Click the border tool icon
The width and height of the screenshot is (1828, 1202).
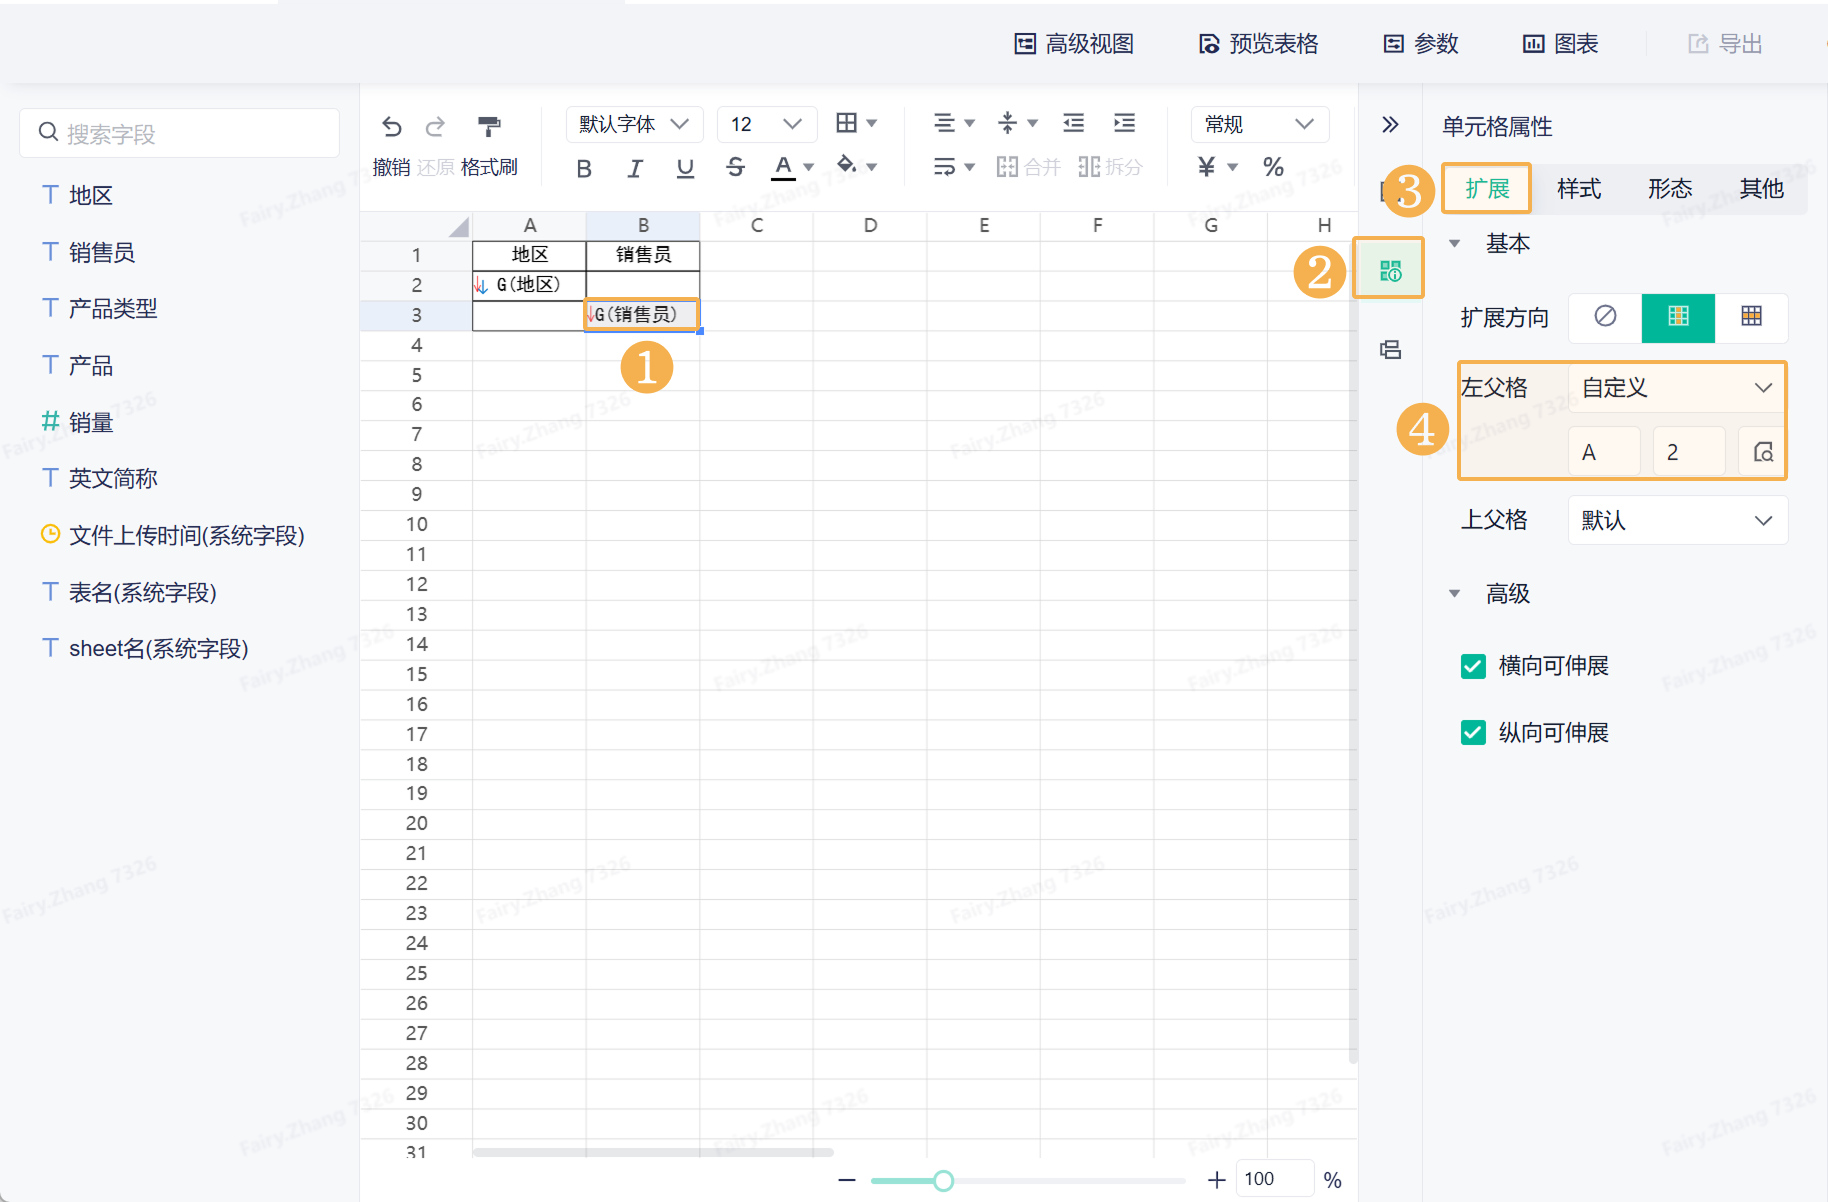point(846,123)
